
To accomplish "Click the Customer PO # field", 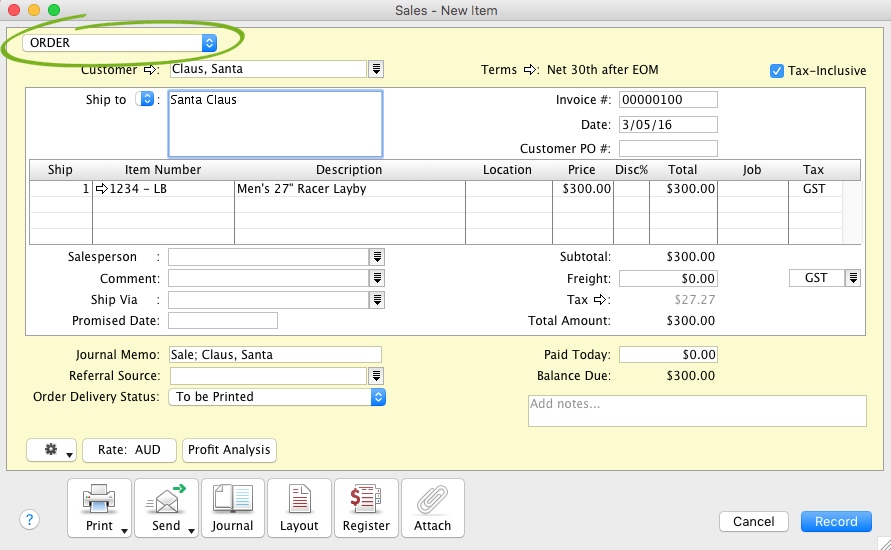I will pyautogui.click(x=668, y=149).
